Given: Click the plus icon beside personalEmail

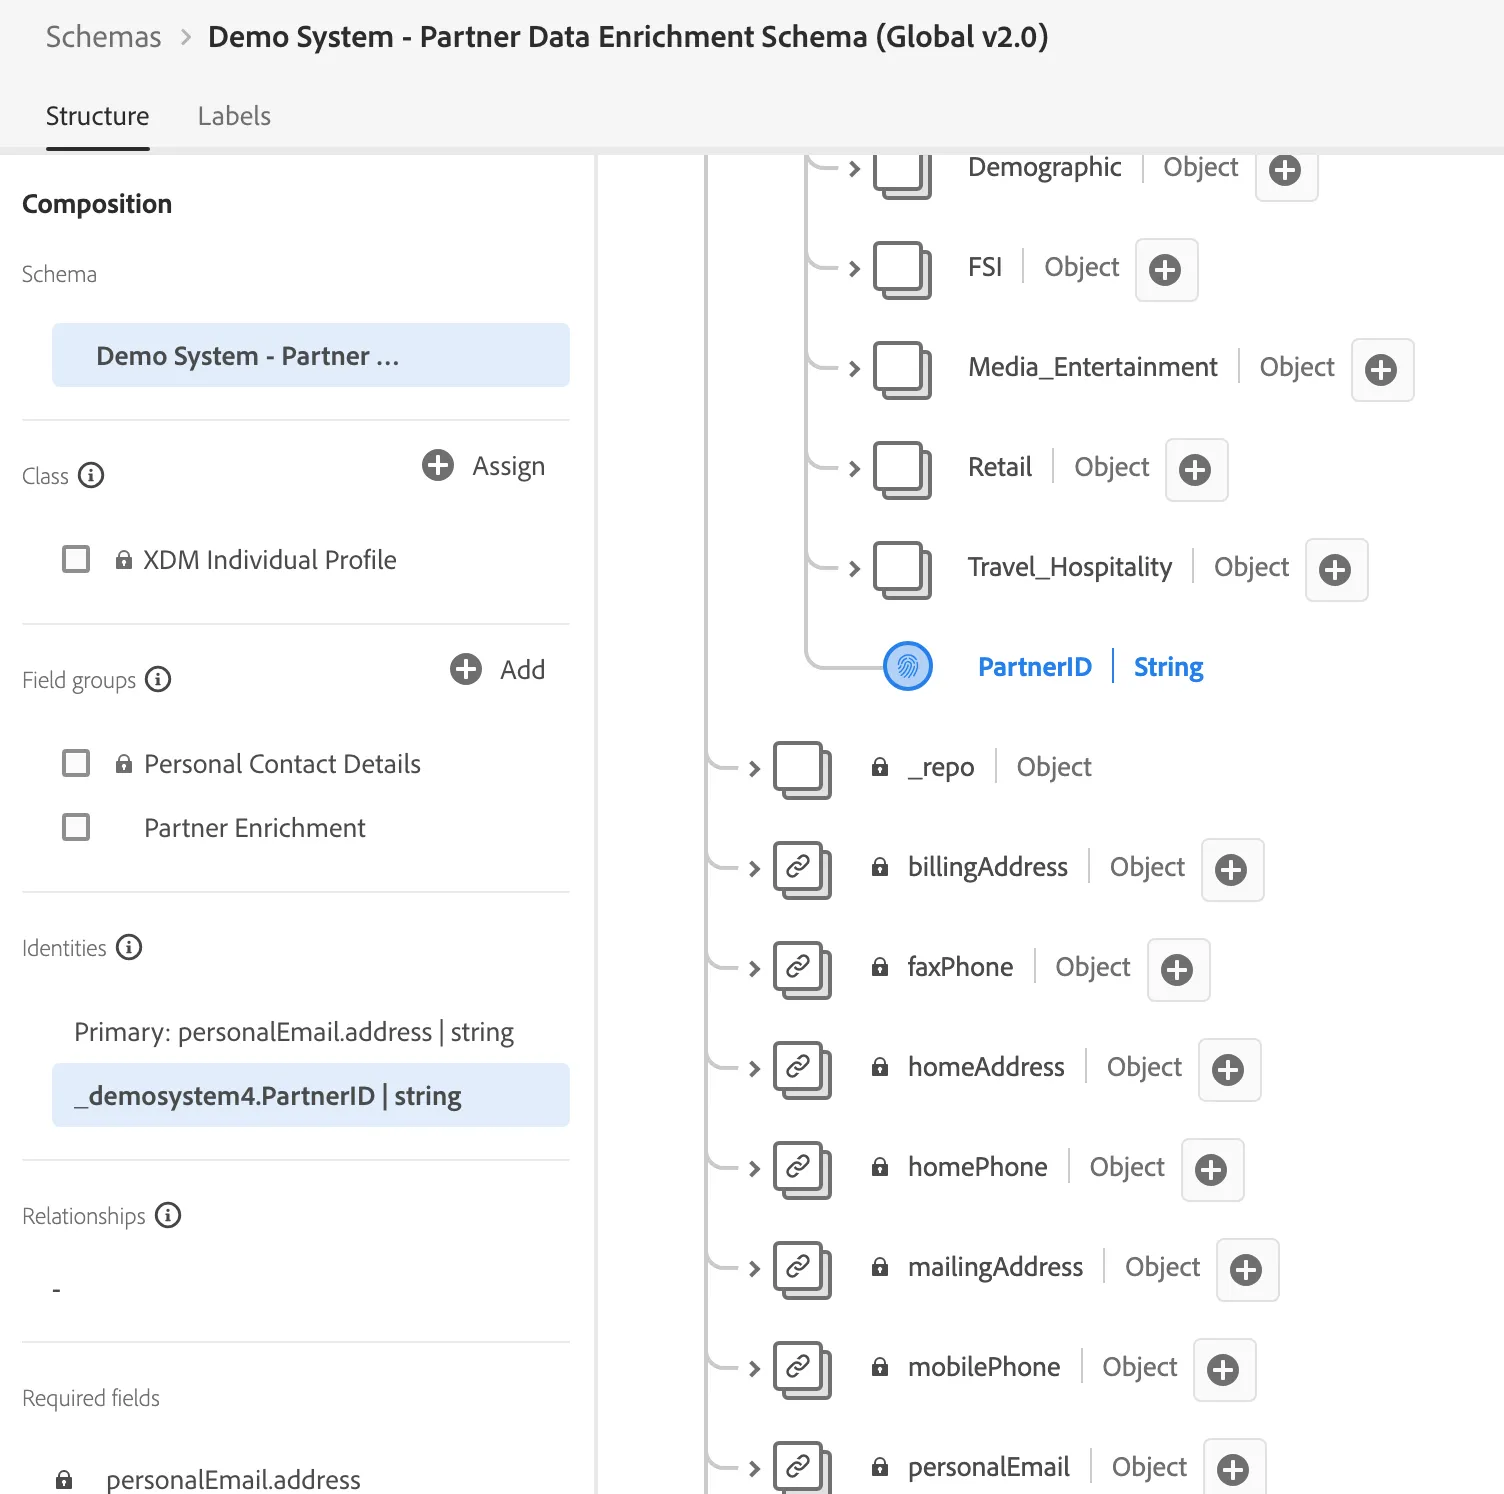Looking at the screenshot, I should pos(1234,1469).
